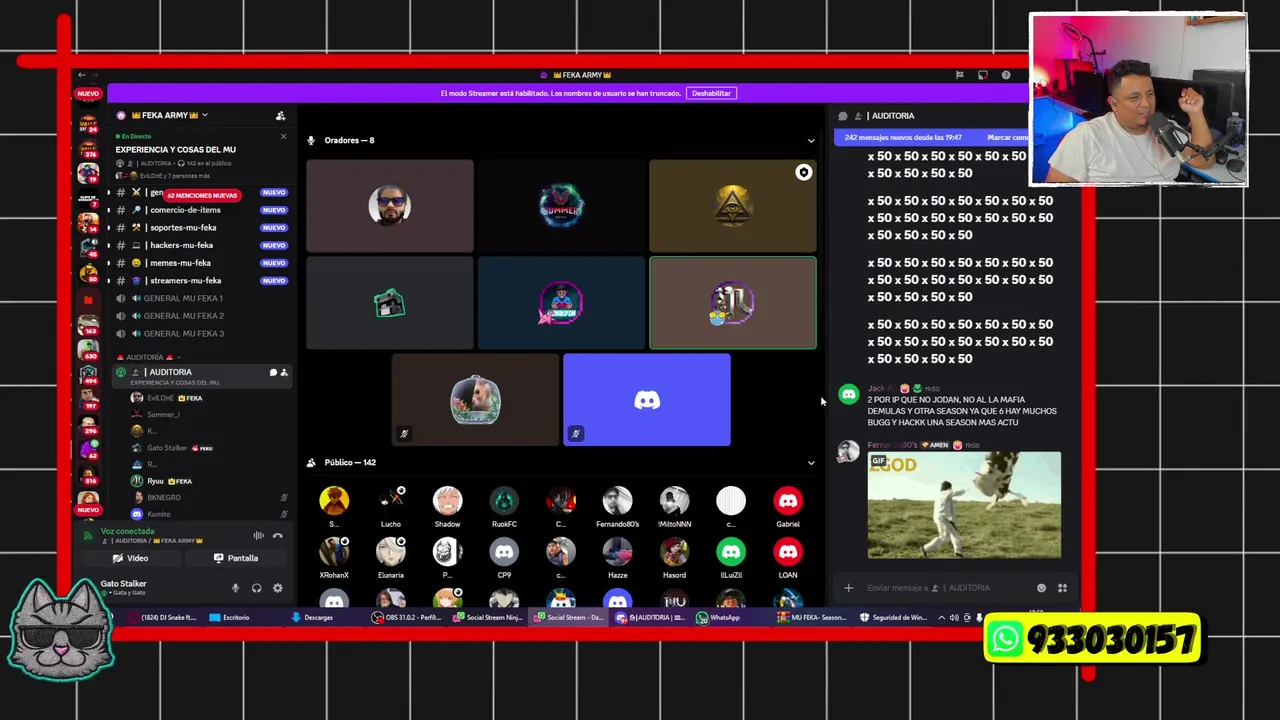Open Descargas from the taskbar
The image size is (1280, 720).
(x=312, y=618)
